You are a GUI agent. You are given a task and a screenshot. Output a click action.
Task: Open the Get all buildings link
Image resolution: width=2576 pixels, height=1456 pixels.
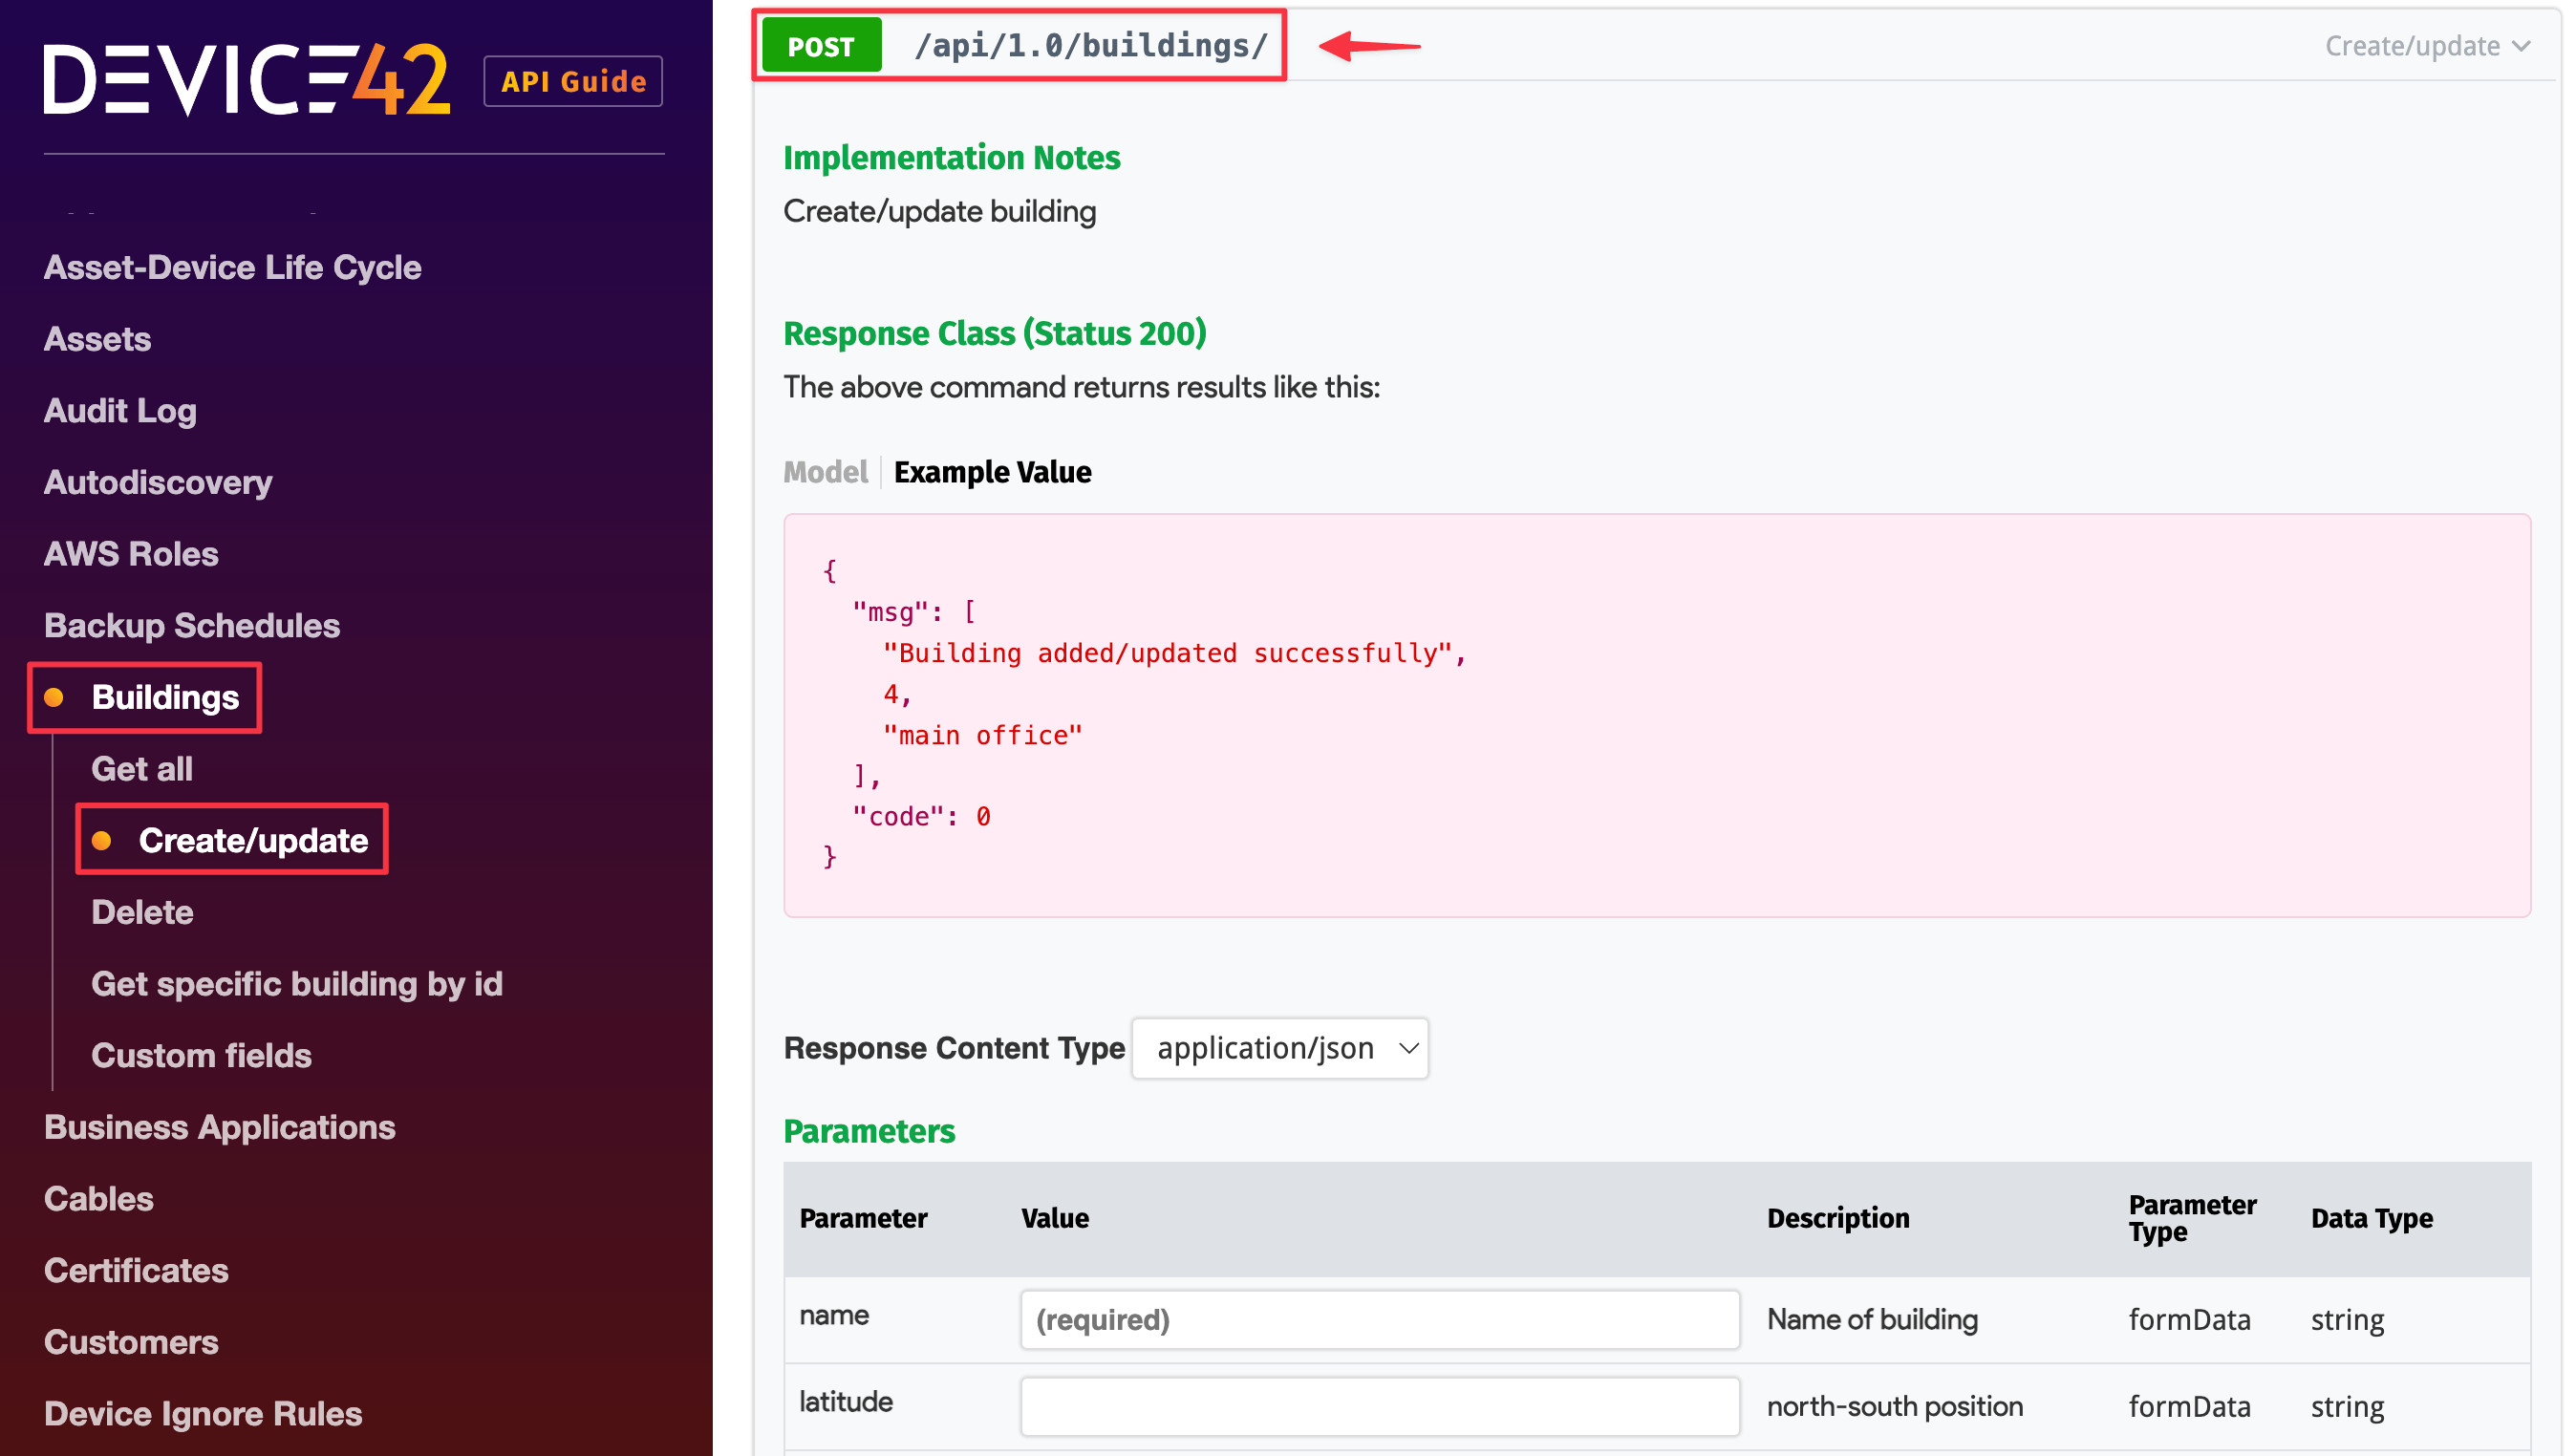point(142,769)
